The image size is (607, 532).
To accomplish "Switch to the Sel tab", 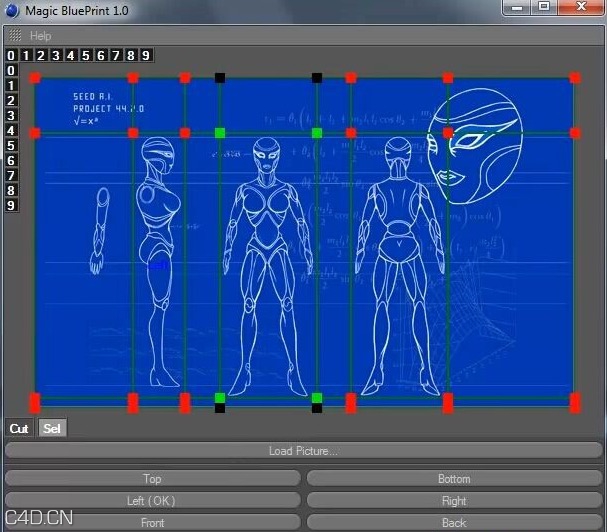I will [x=51, y=428].
